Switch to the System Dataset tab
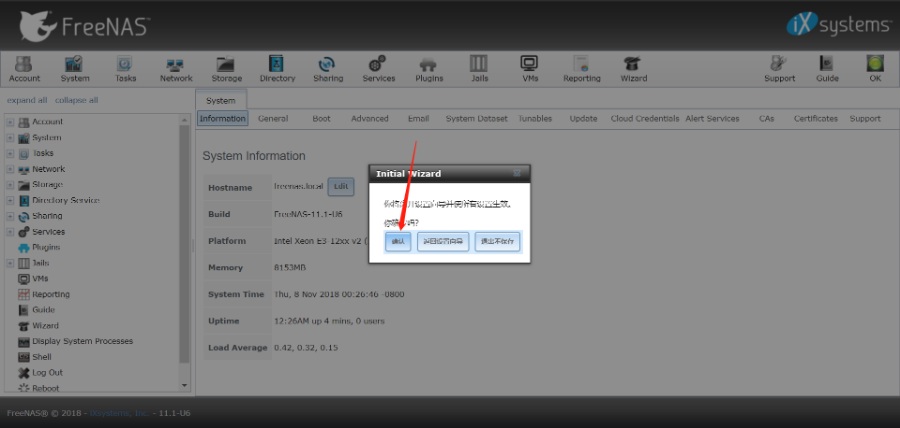 pyautogui.click(x=476, y=118)
